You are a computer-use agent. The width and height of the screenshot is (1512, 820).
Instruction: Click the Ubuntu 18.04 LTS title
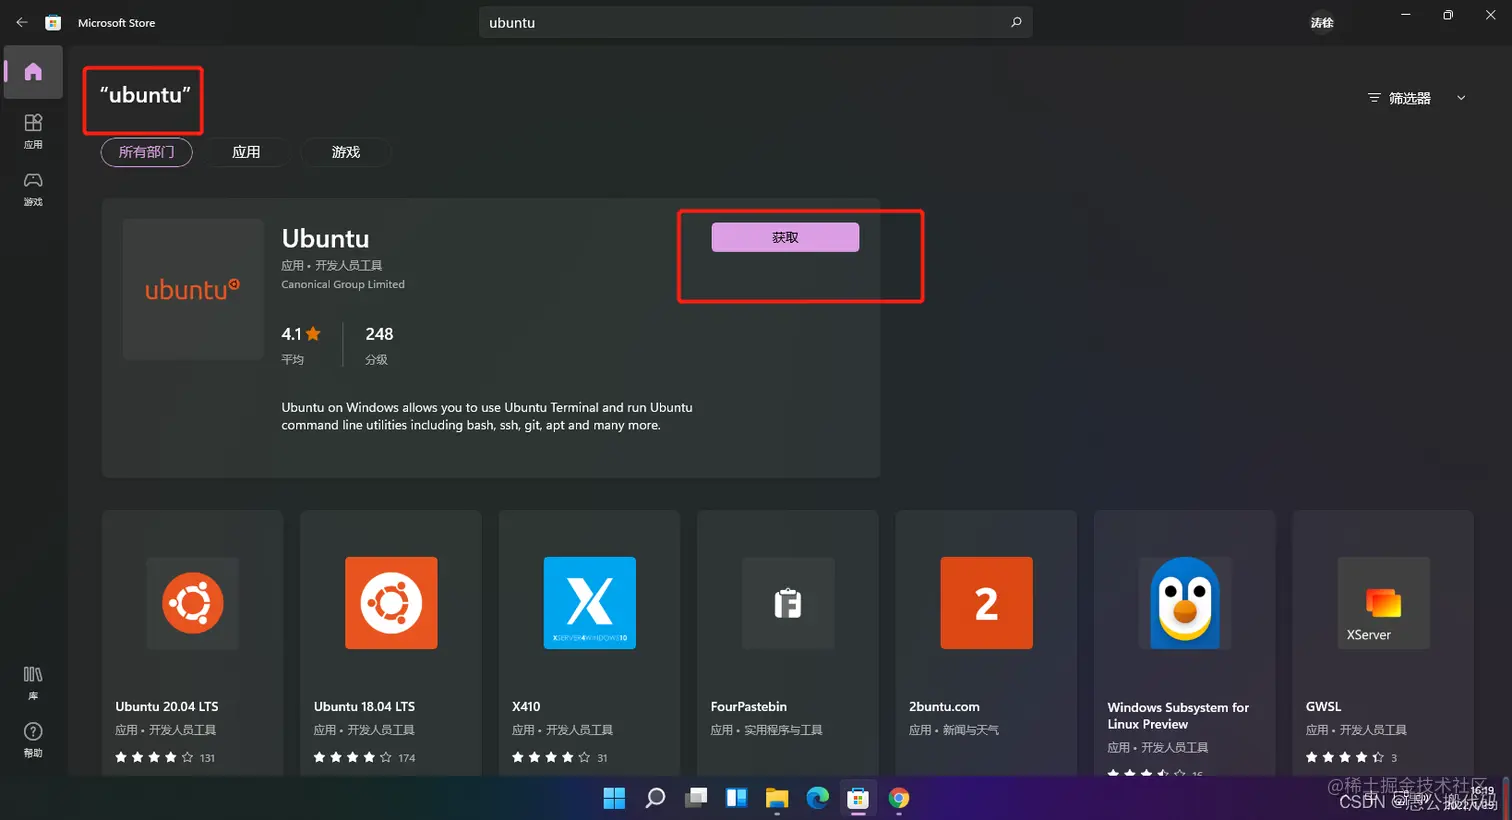[x=364, y=707]
